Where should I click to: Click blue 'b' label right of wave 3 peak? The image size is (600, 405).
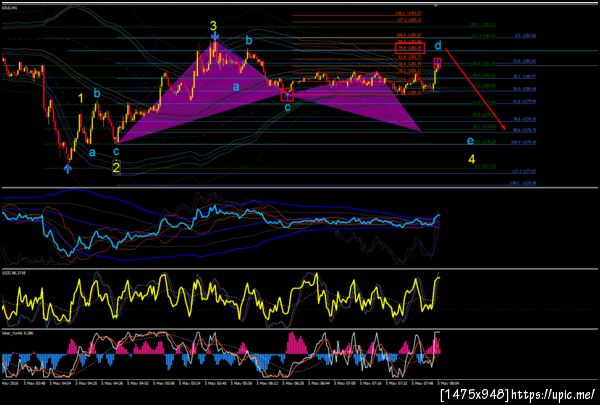pos(249,41)
